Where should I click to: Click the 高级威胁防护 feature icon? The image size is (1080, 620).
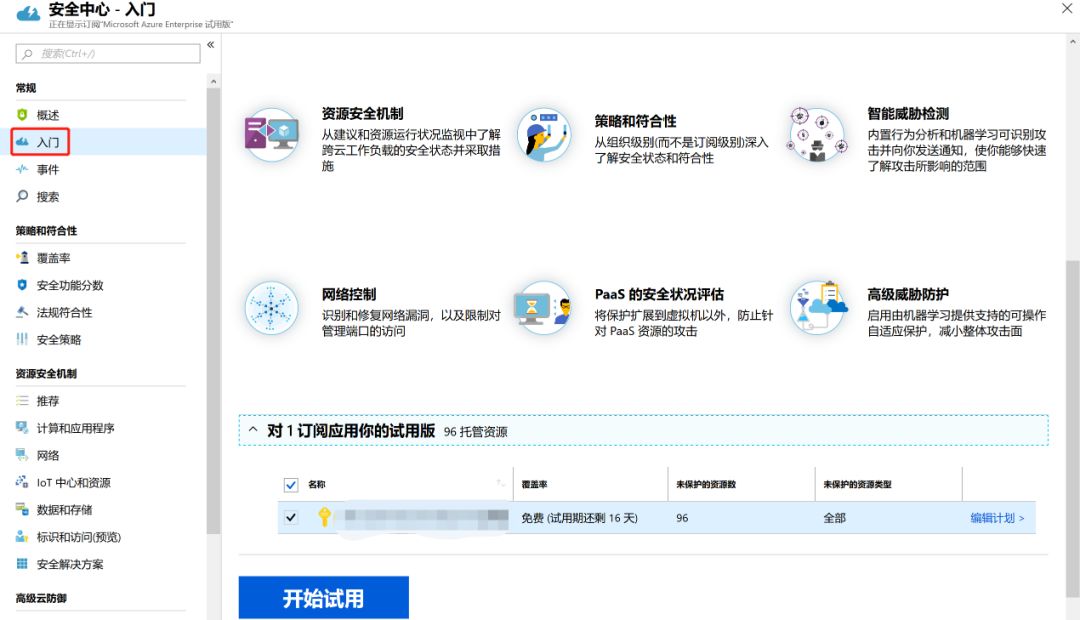(816, 307)
